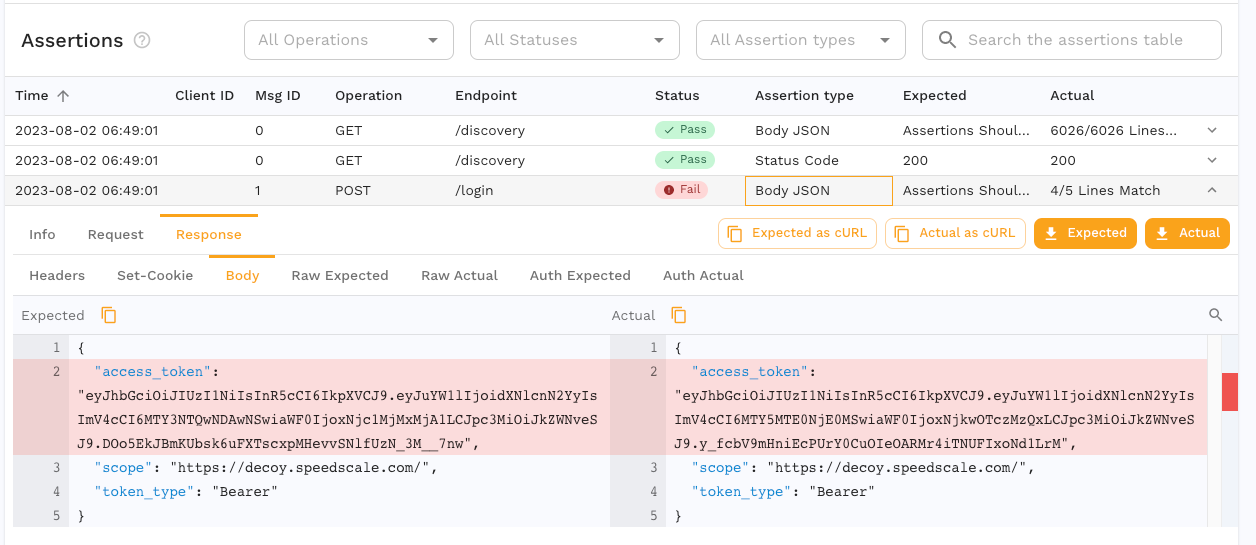Viewport: 1256px width, 545px height.
Task: Open the Headers sub-tab
Action: click(x=57, y=275)
